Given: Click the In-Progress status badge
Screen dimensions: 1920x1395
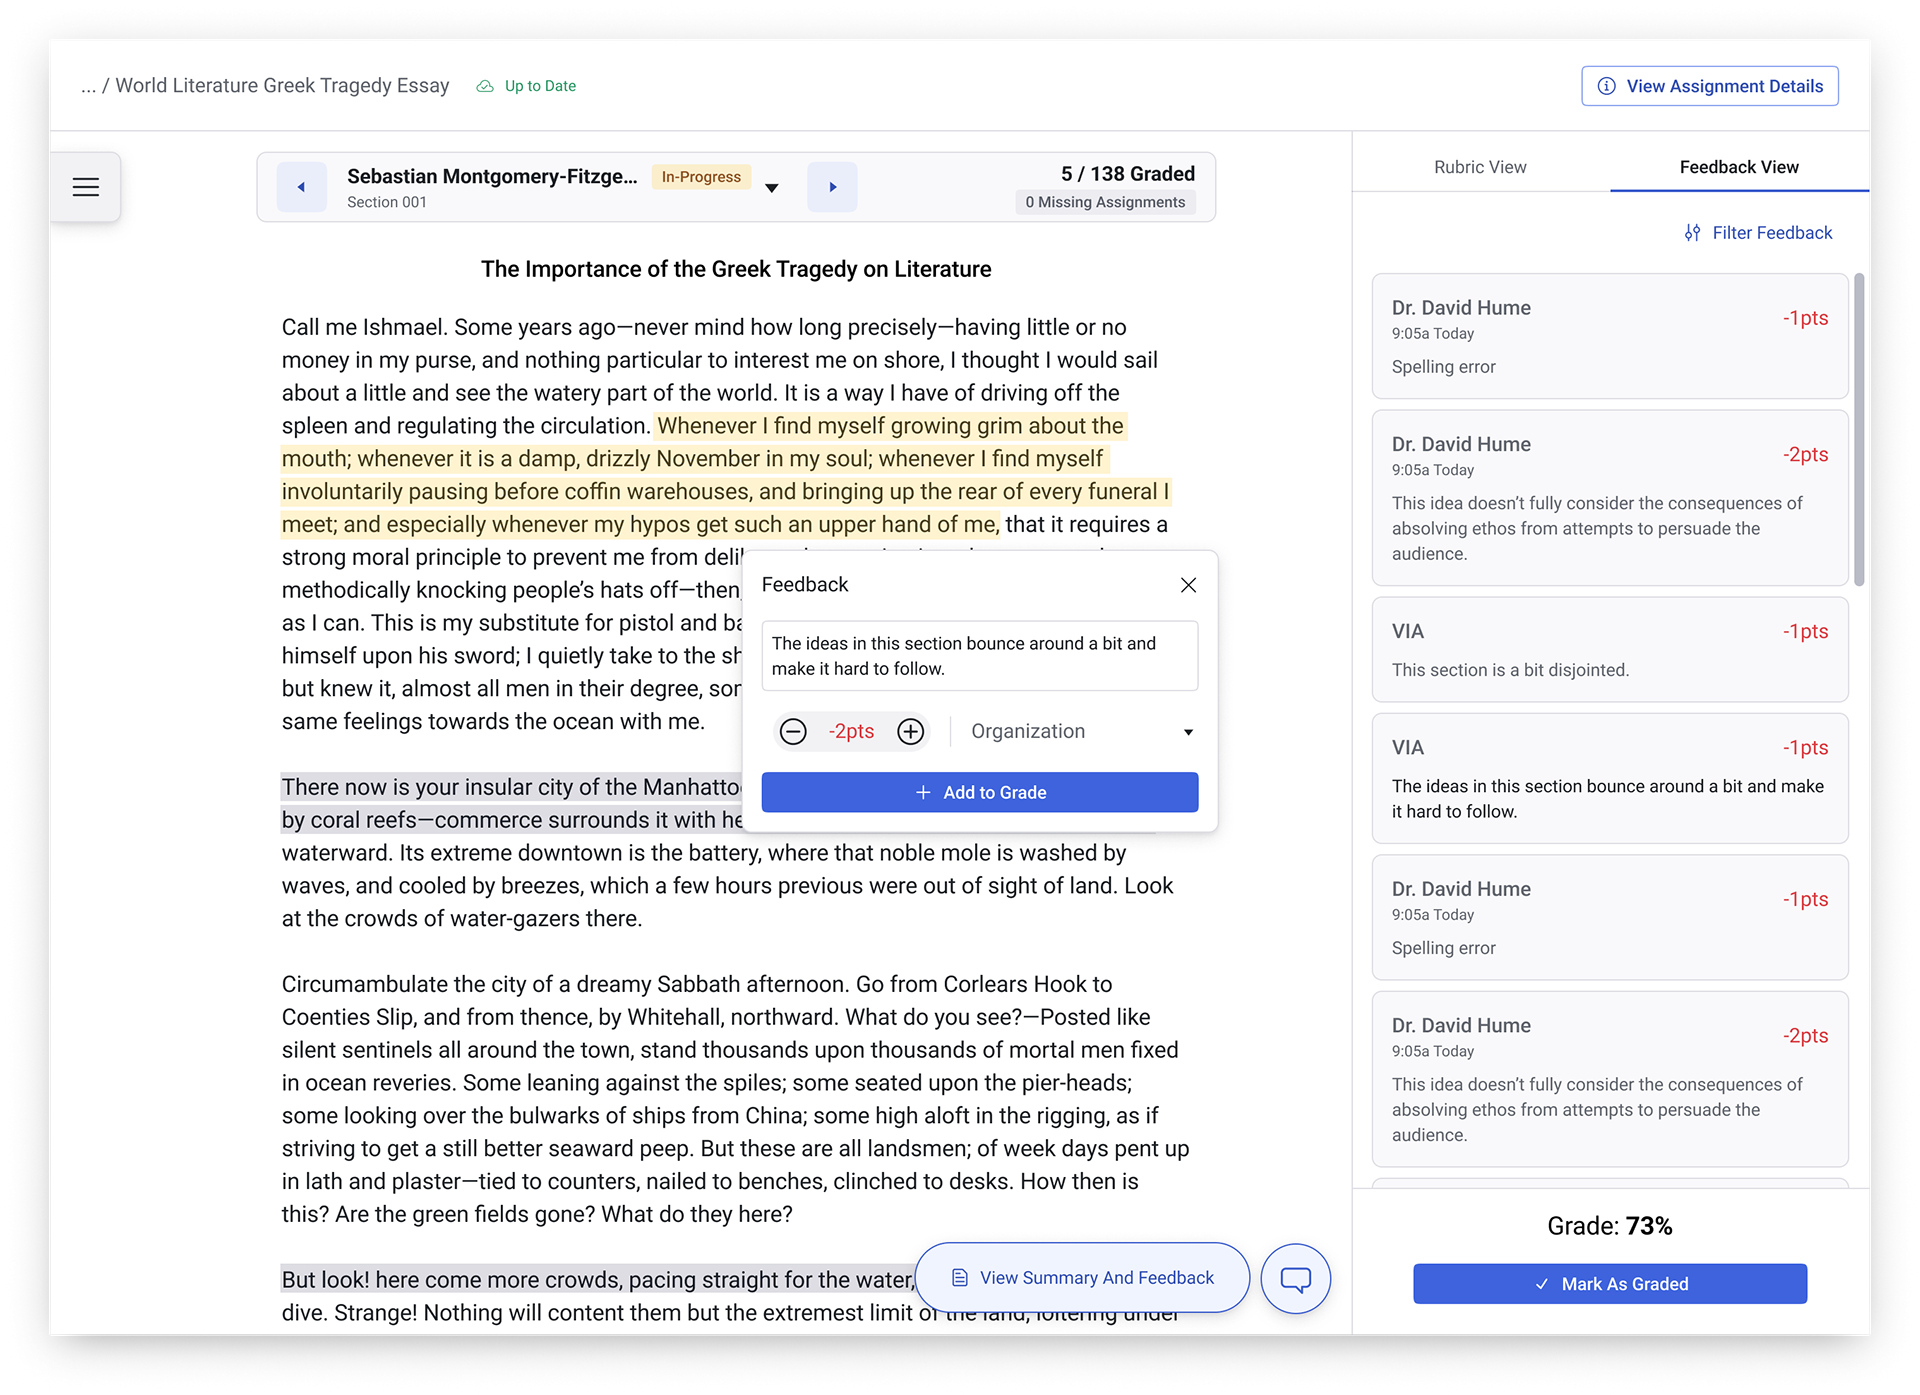Looking at the screenshot, I should tap(701, 177).
